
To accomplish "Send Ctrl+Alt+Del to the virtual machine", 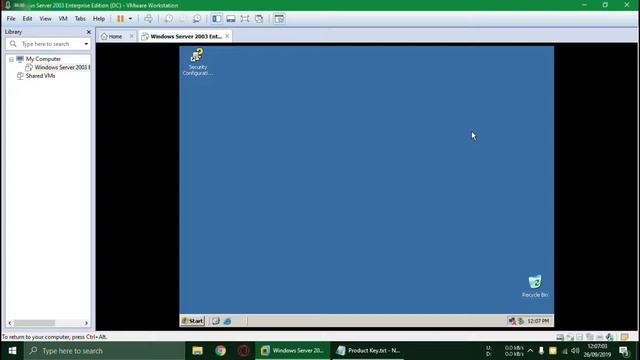I will tap(148, 19).
